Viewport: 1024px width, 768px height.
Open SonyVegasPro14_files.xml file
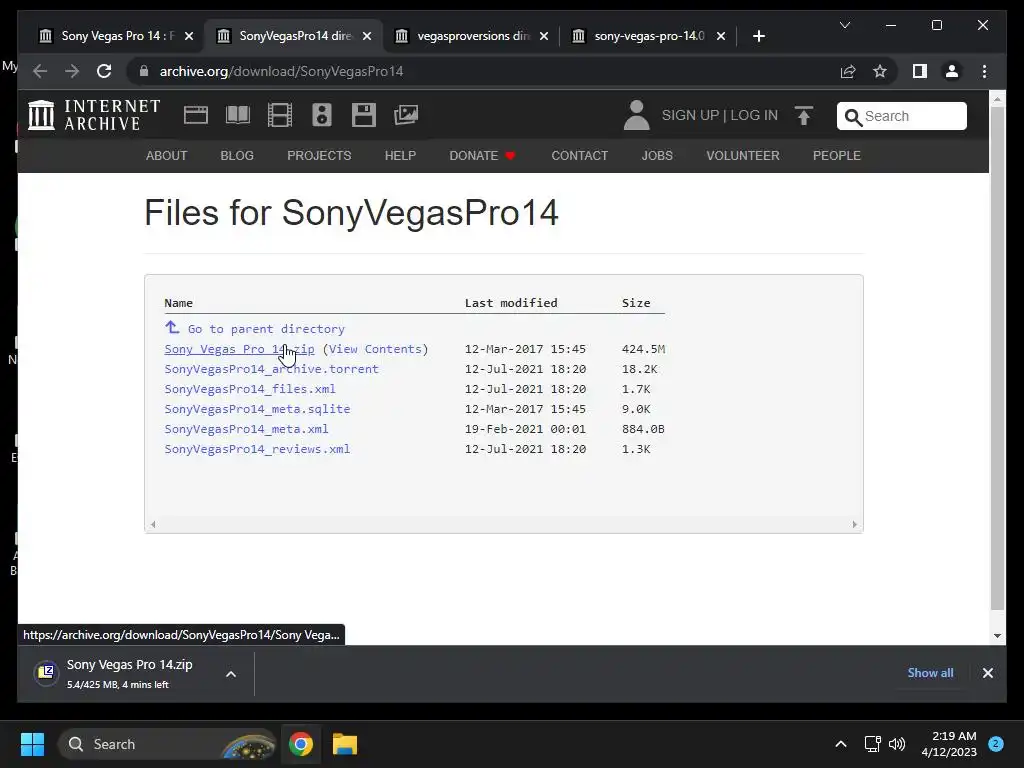(250, 389)
